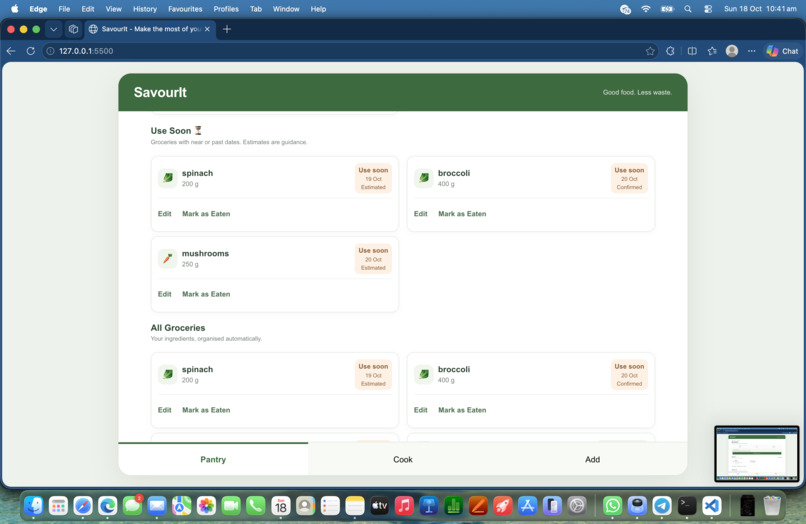The height and width of the screenshot is (524, 806).
Task: Edit spinach in the Use Soon section
Action: click(x=164, y=213)
